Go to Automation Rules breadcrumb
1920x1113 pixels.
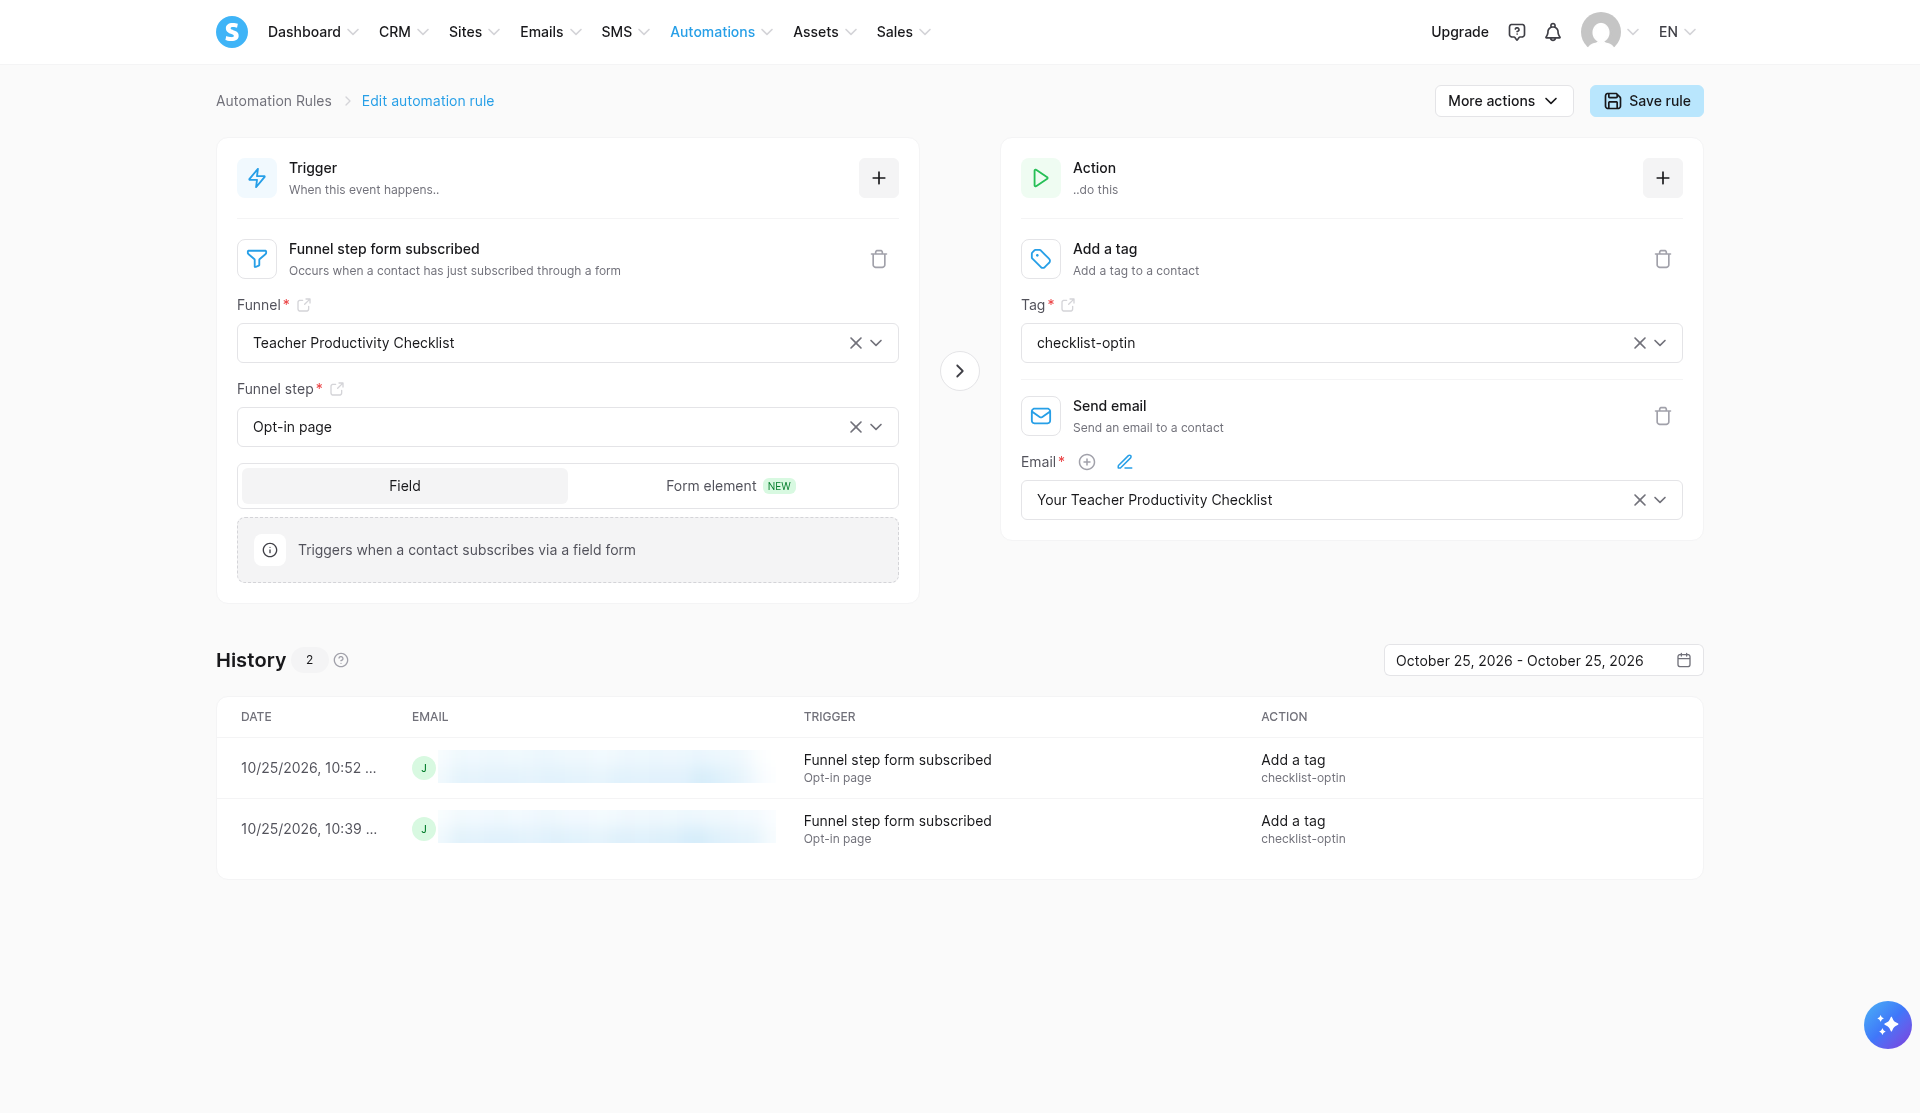click(x=274, y=101)
